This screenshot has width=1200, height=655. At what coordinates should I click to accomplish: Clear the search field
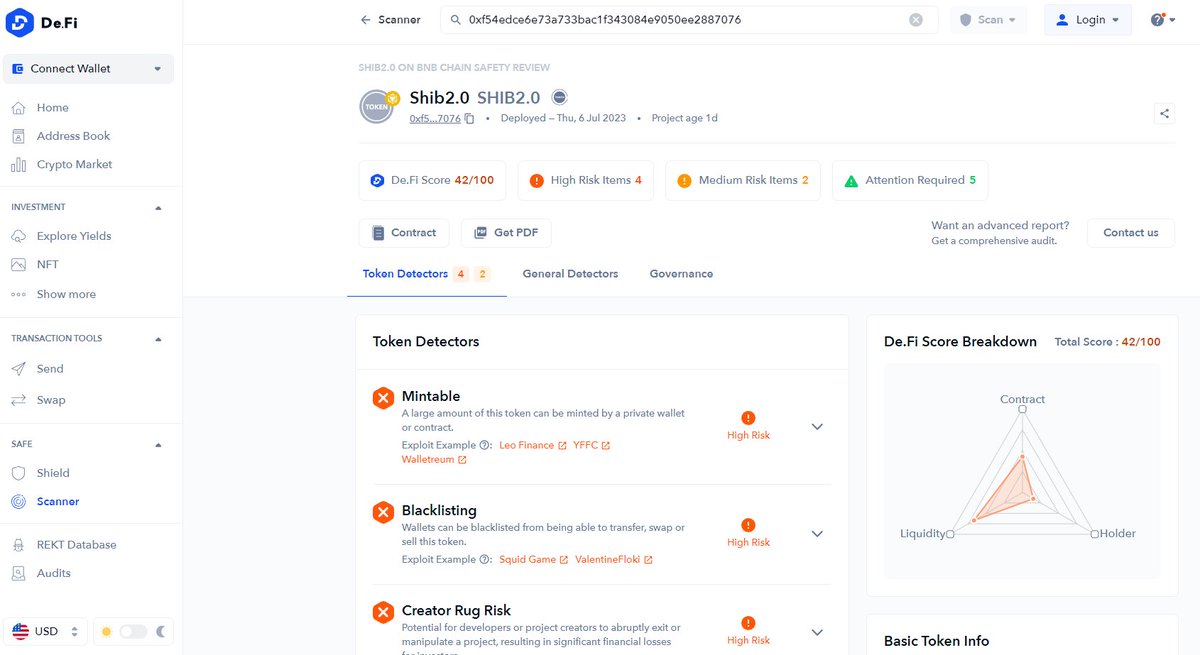click(916, 20)
